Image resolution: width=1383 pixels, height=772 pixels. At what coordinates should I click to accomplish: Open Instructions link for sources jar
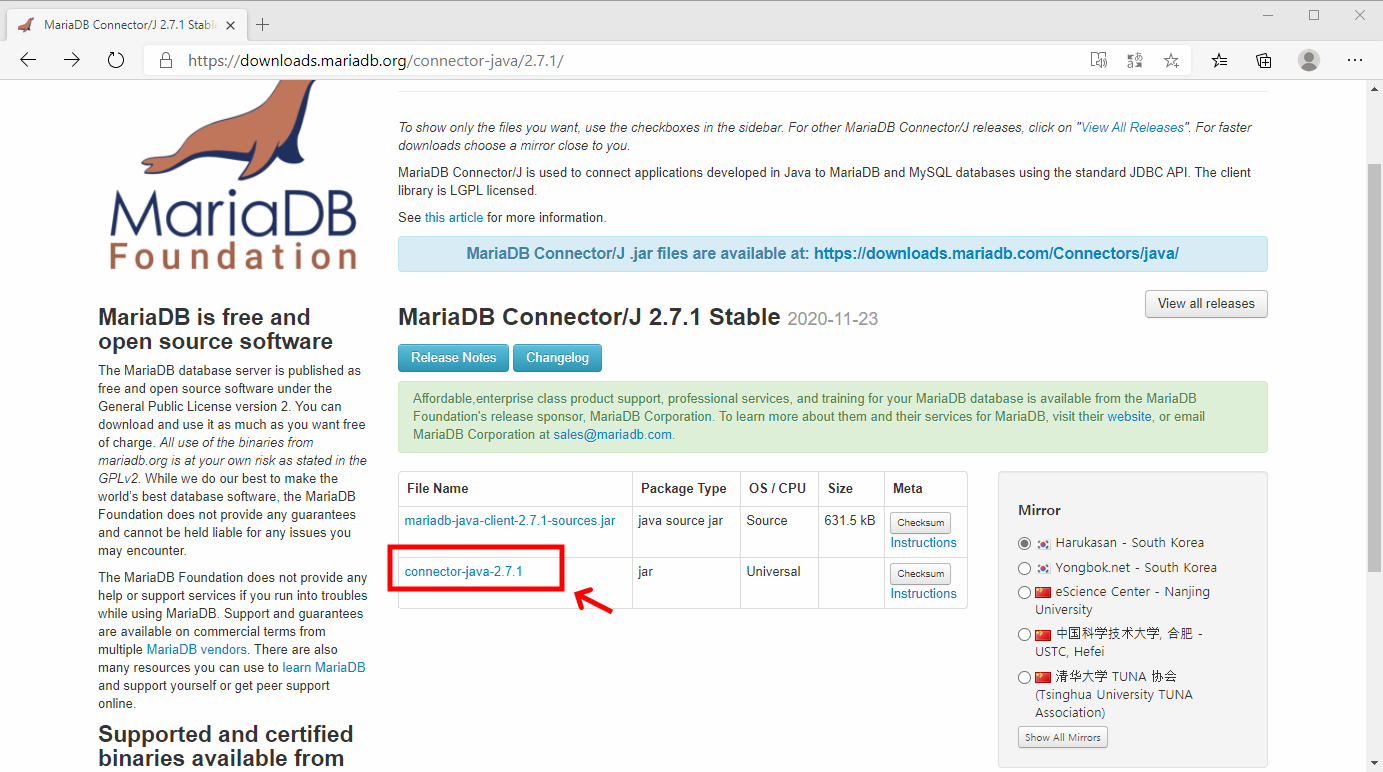click(x=923, y=542)
